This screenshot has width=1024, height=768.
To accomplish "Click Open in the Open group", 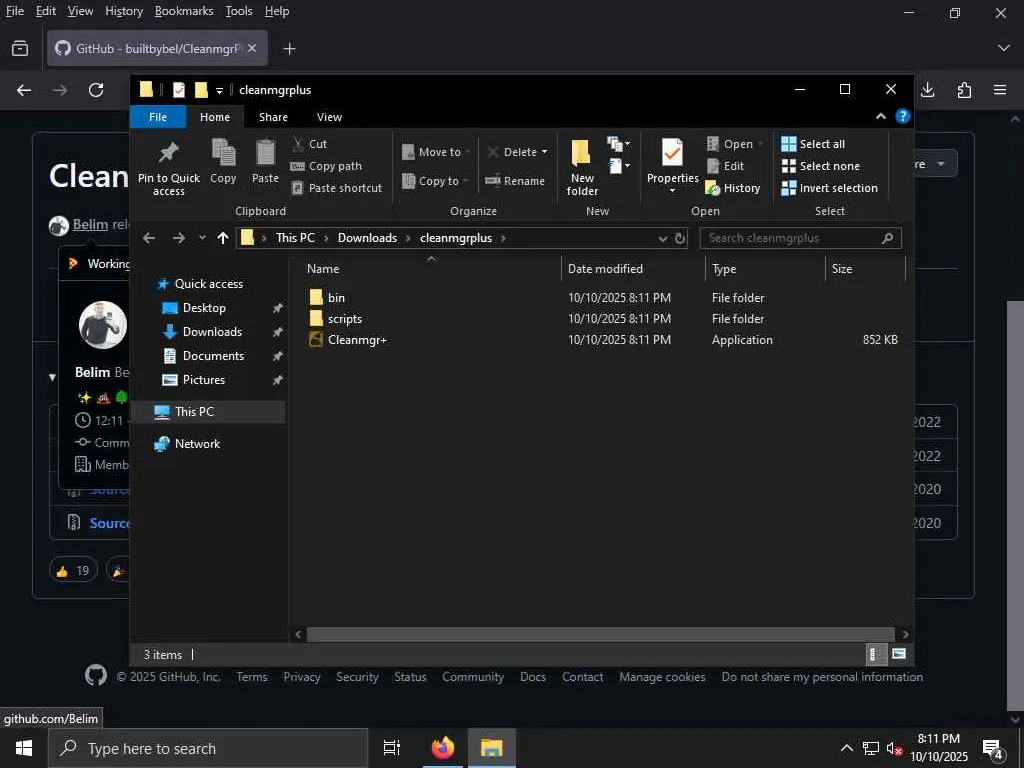I will click(735, 144).
